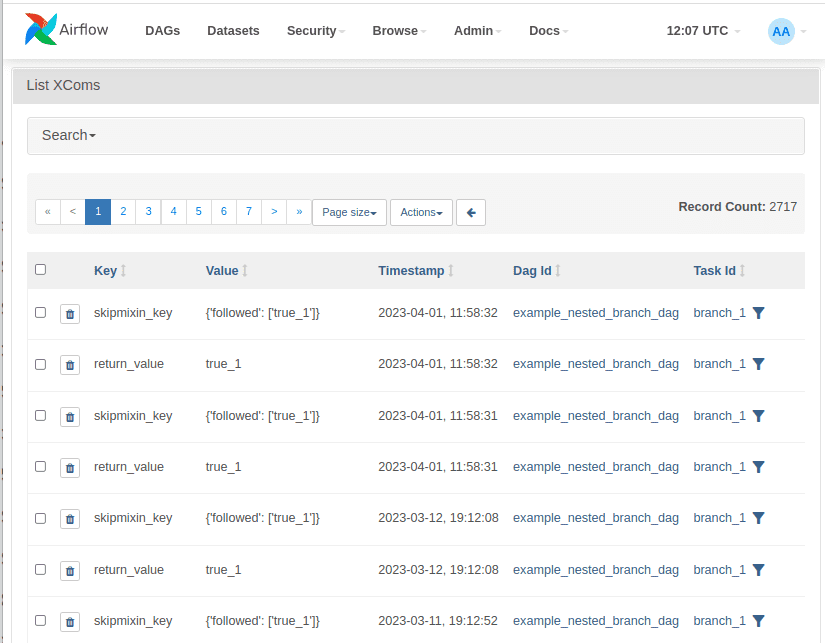
Task: Open the Actions dropdown
Action: [421, 213]
